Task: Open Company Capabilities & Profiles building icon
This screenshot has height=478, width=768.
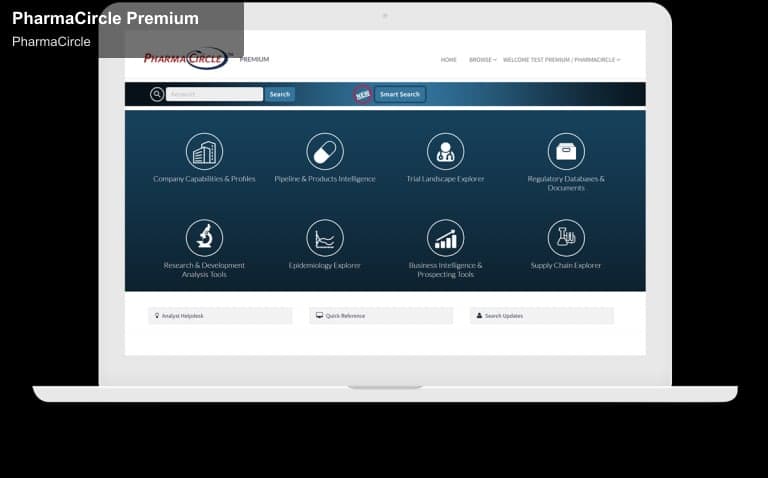Action: pyautogui.click(x=204, y=151)
